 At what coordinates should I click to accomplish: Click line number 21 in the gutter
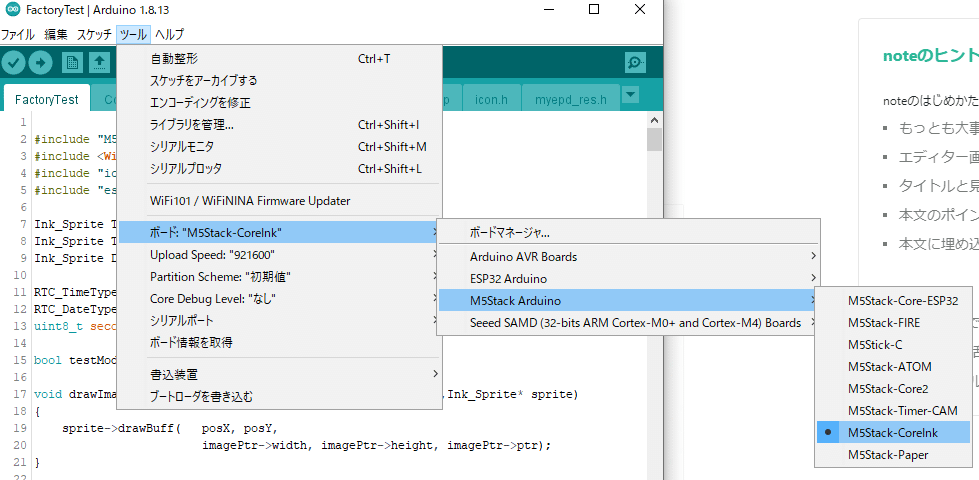(x=19, y=463)
